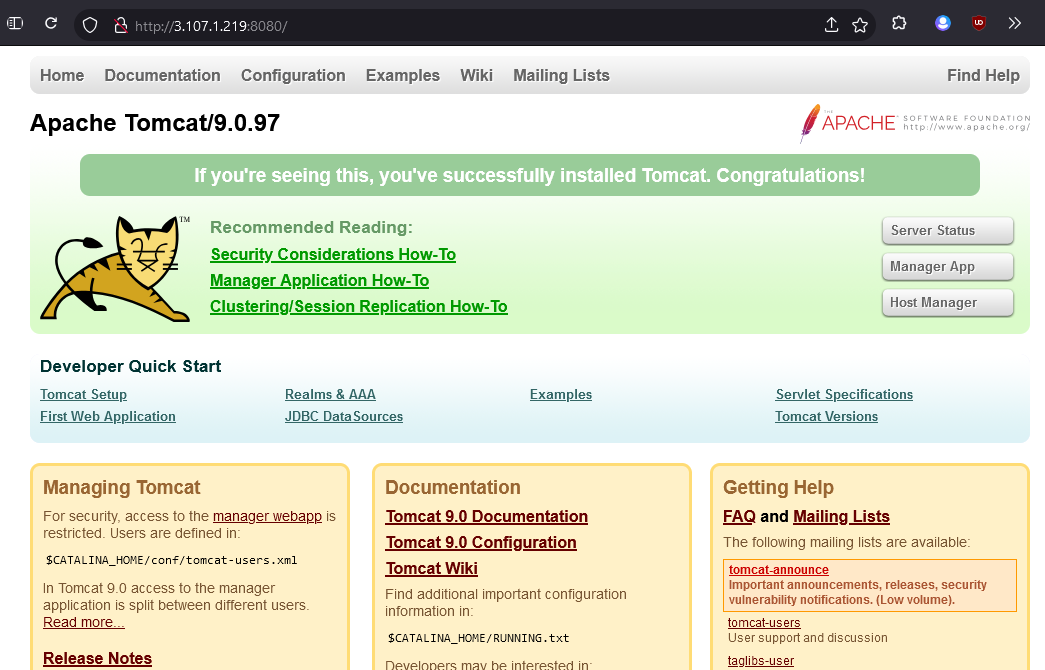Bookmark this page with star icon
Image resolution: width=1045 pixels, height=670 pixels.
(860, 25)
